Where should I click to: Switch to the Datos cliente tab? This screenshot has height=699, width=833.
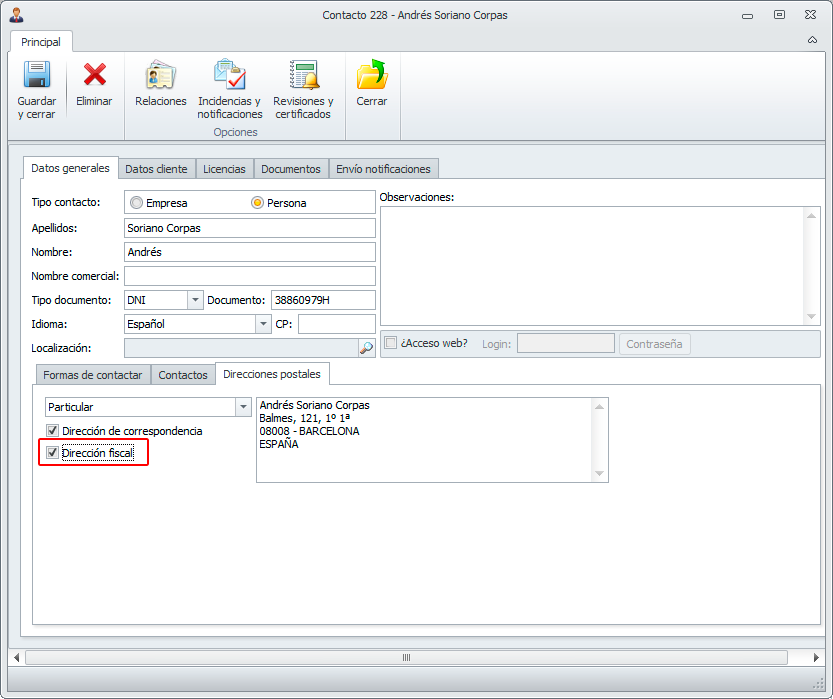point(156,169)
